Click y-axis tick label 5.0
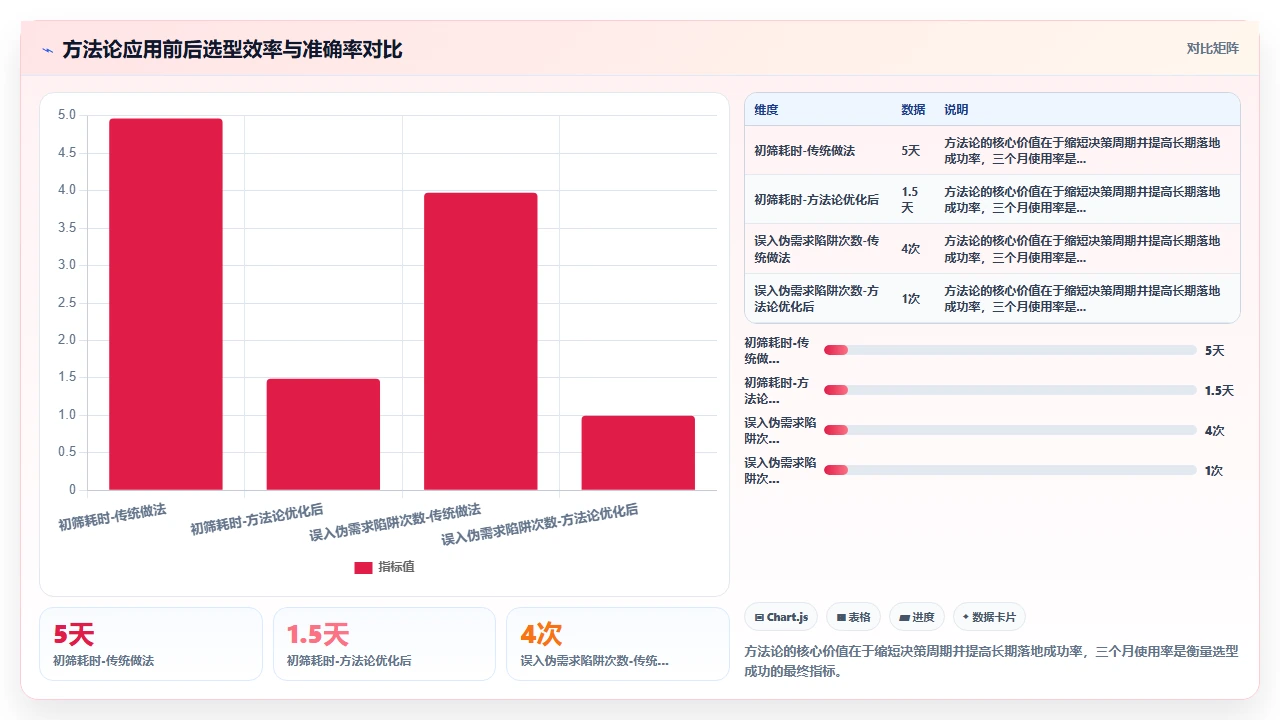Viewport: 1280px width, 720px height. coord(67,115)
